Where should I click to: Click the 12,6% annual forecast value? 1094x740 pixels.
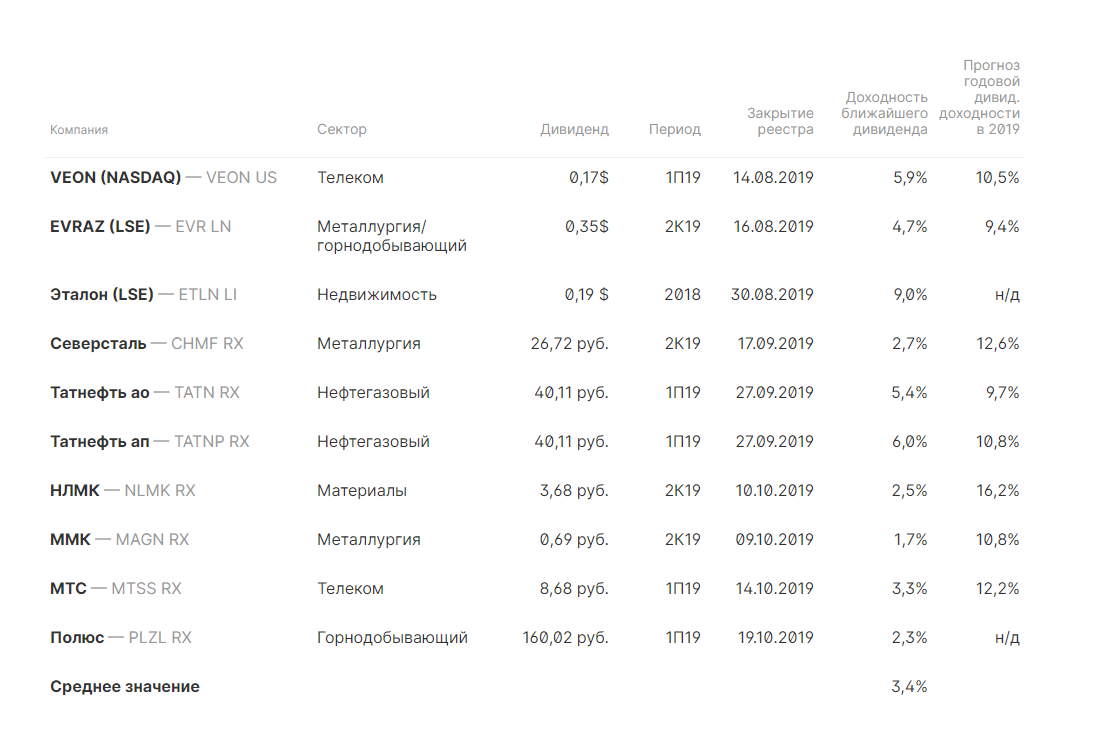click(x=997, y=343)
